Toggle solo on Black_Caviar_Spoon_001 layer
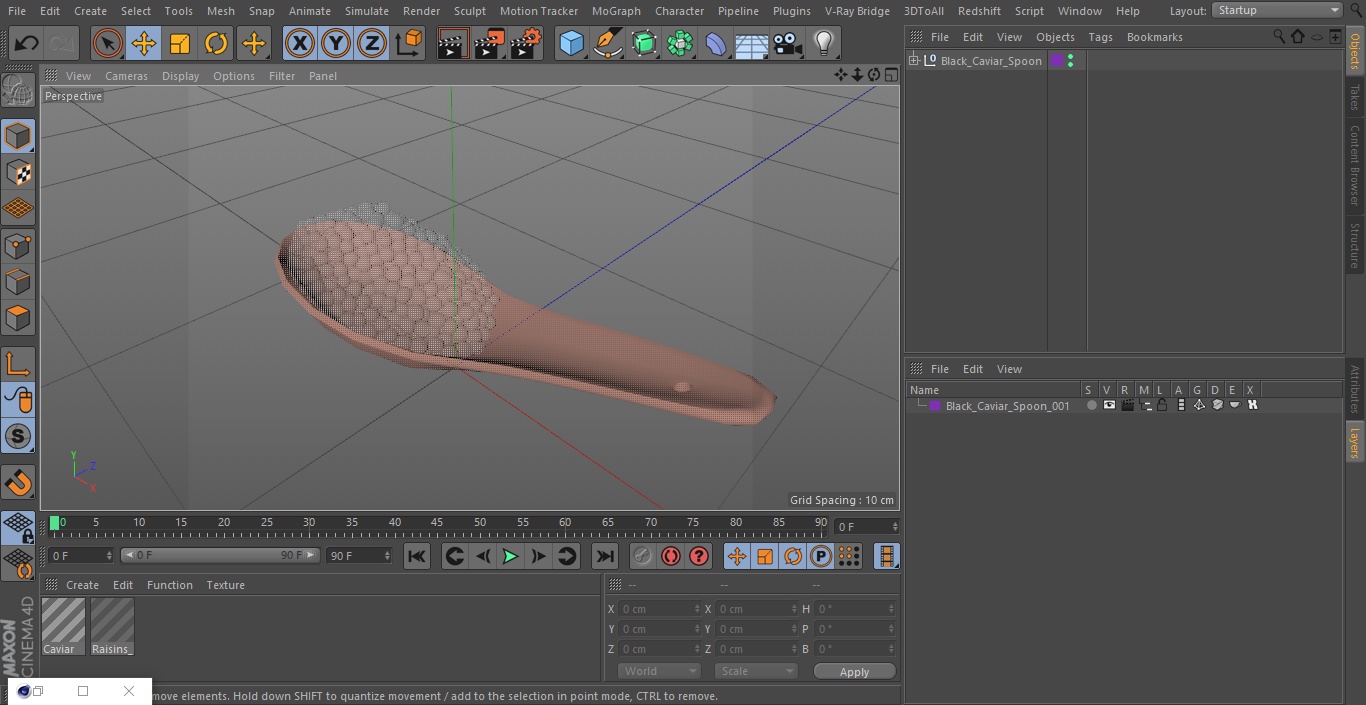 click(x=1092, y=405)
